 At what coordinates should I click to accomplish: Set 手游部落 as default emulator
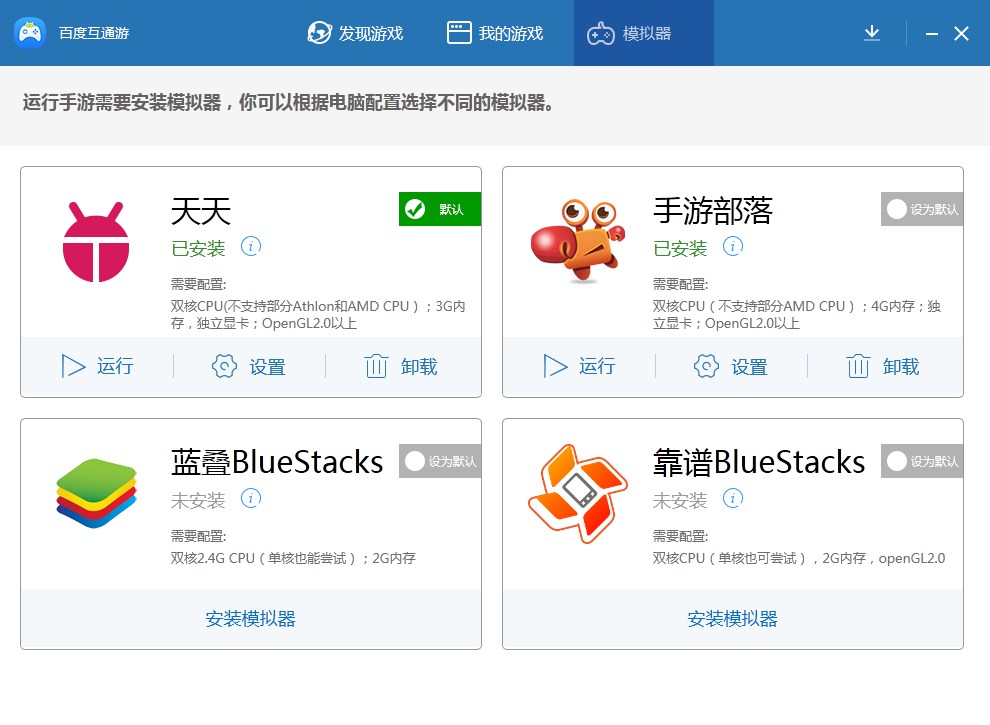[922, 209]
